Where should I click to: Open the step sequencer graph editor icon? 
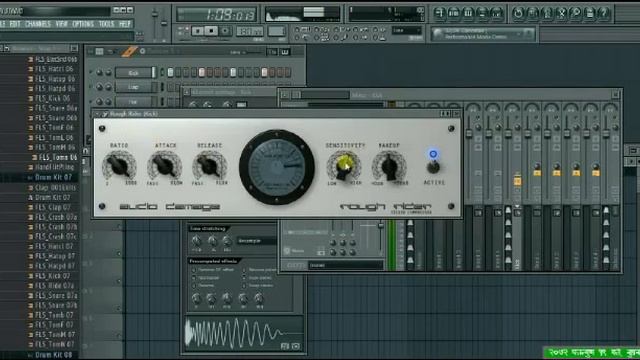pyautogui.click(x=272, y=52)
